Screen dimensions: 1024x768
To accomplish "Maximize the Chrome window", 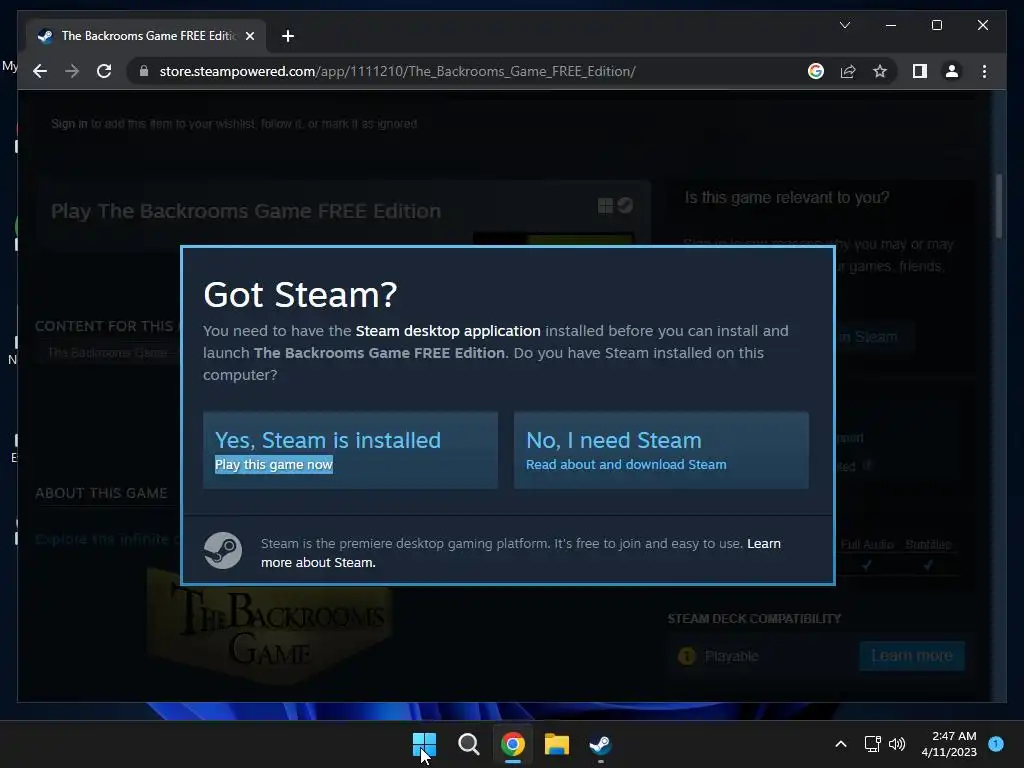I will [936, 25].
